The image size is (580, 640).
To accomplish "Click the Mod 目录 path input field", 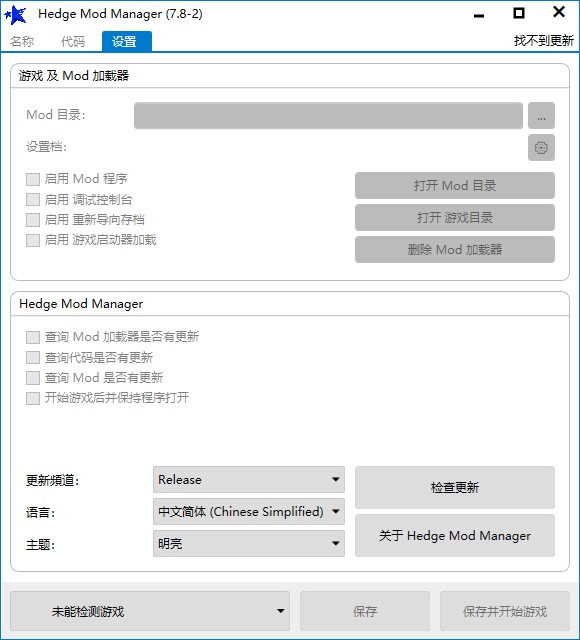I will [x=328, y=116].
